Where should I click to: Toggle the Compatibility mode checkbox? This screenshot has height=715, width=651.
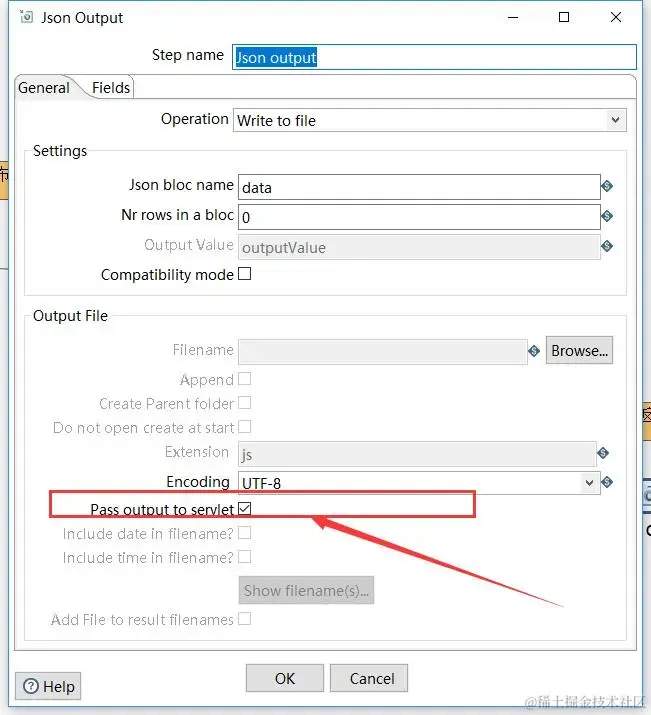[245, 274]
